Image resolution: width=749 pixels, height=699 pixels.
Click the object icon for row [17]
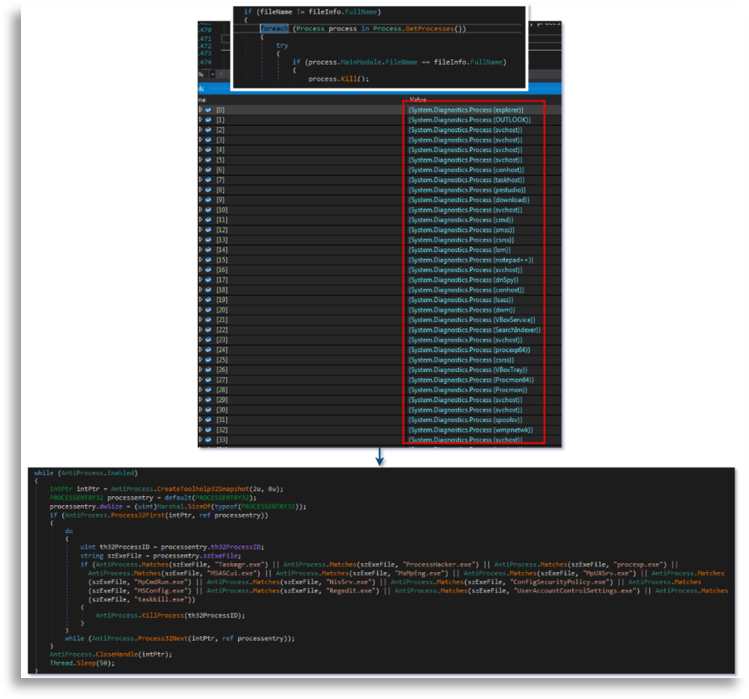point(208,279)
